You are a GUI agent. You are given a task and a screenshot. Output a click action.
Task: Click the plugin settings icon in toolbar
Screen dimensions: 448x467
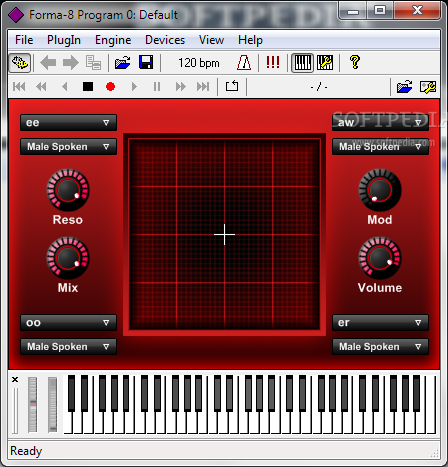coord(20,63)
